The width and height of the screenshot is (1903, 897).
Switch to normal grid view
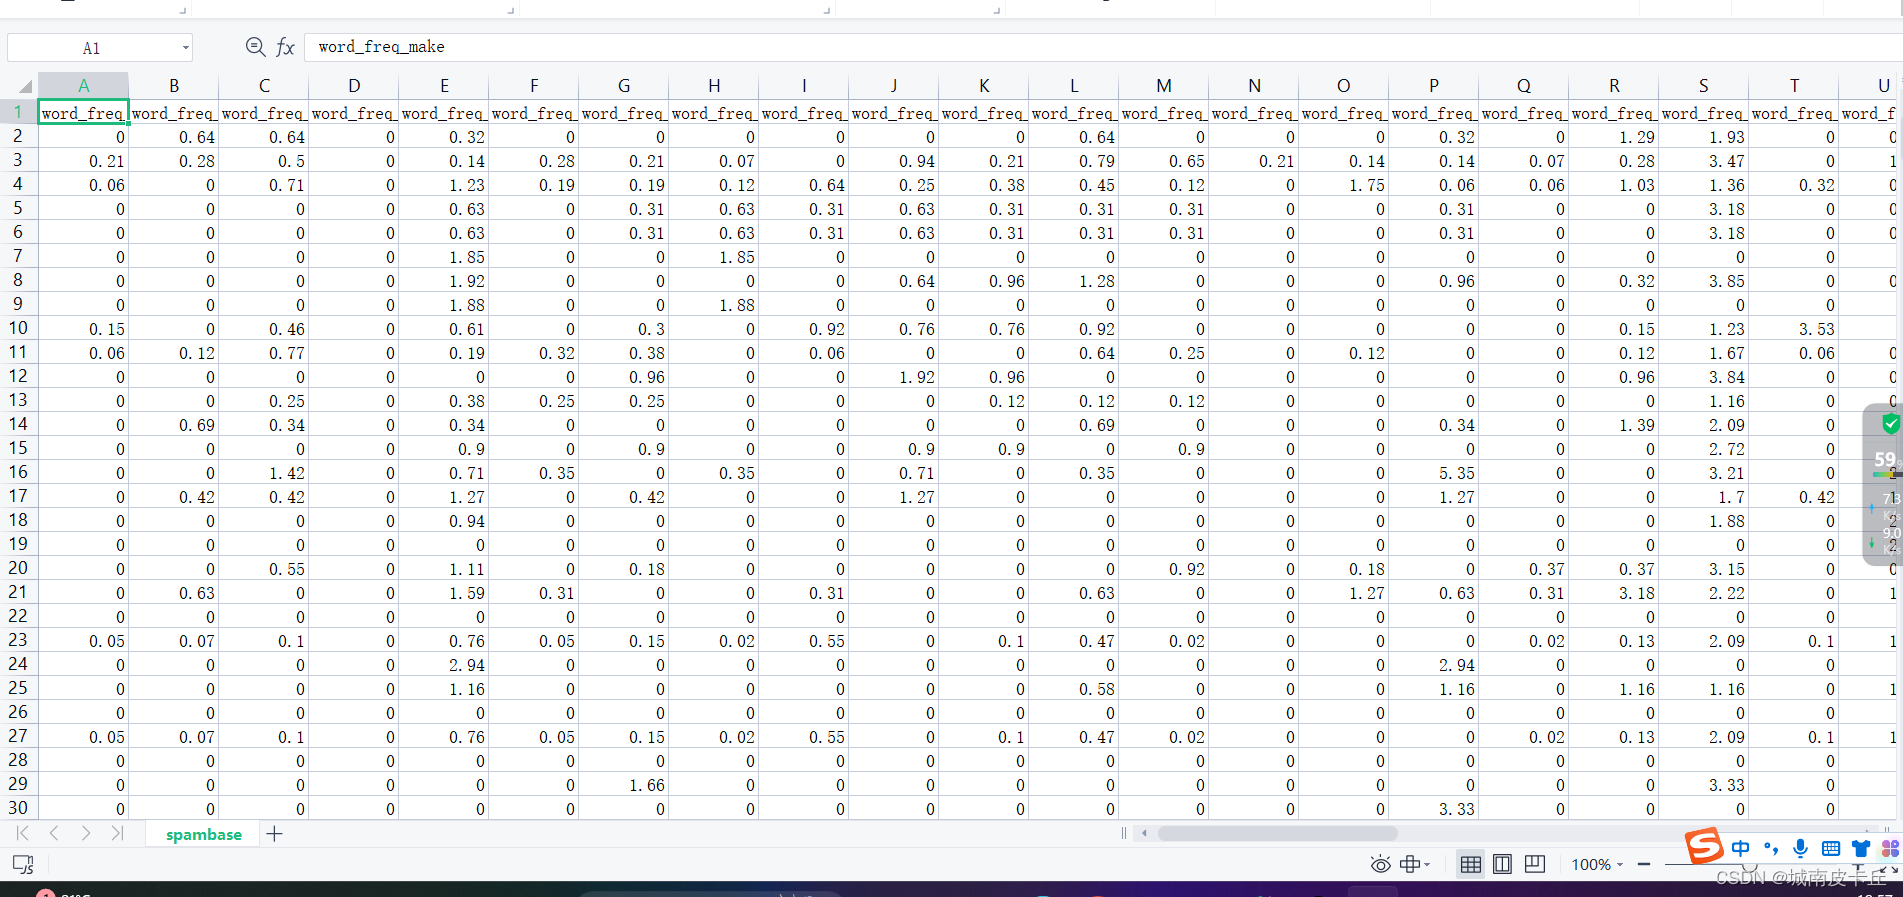pos(1470,864)
